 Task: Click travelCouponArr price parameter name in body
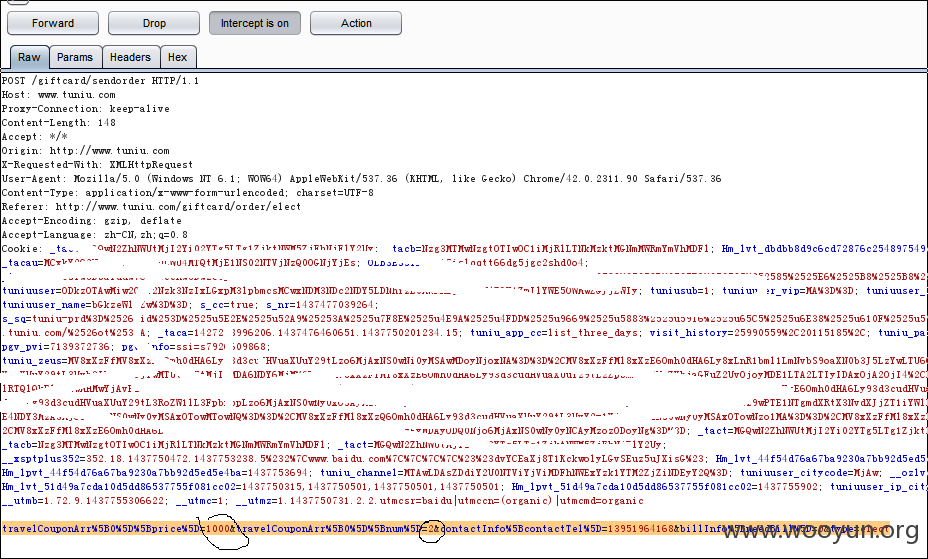point(101,529)
